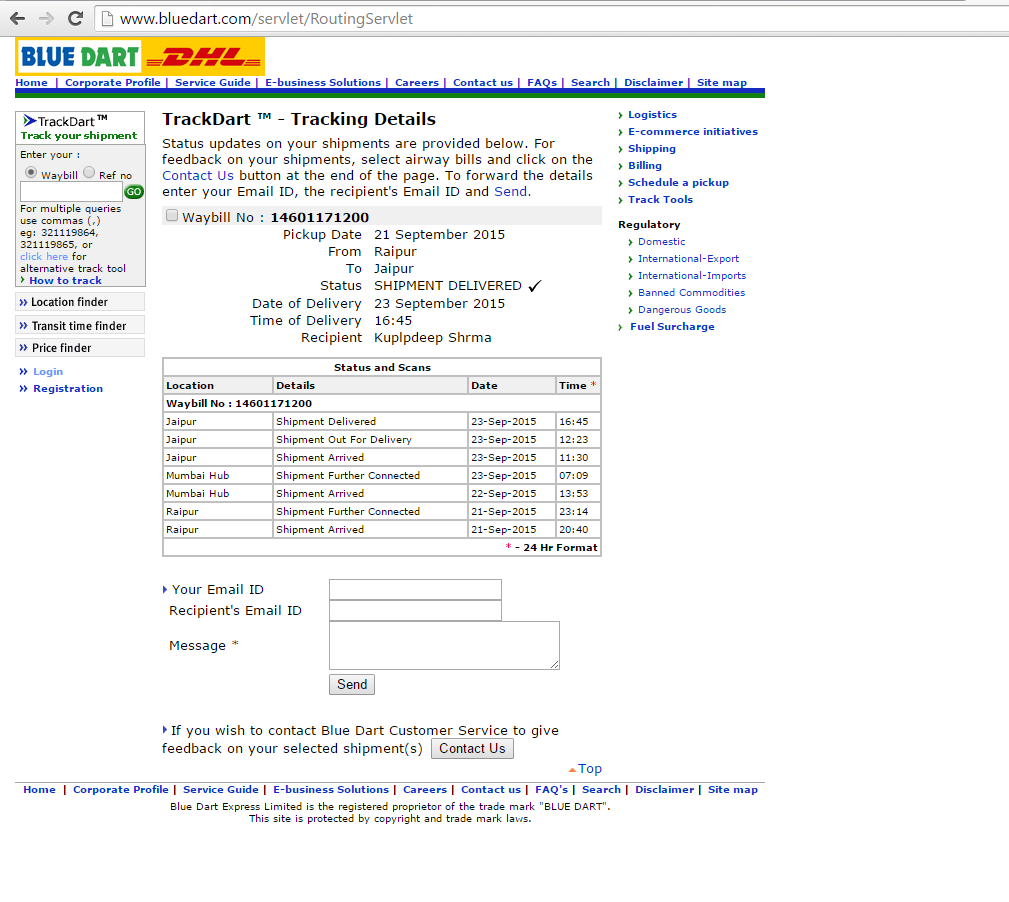Open Search in top navigation
The width and height of the screenshot is (1009, 902).
point(591,82)
